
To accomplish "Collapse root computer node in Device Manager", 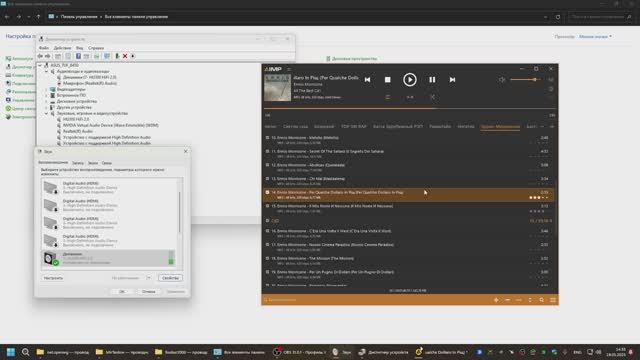I will [40, 65].
